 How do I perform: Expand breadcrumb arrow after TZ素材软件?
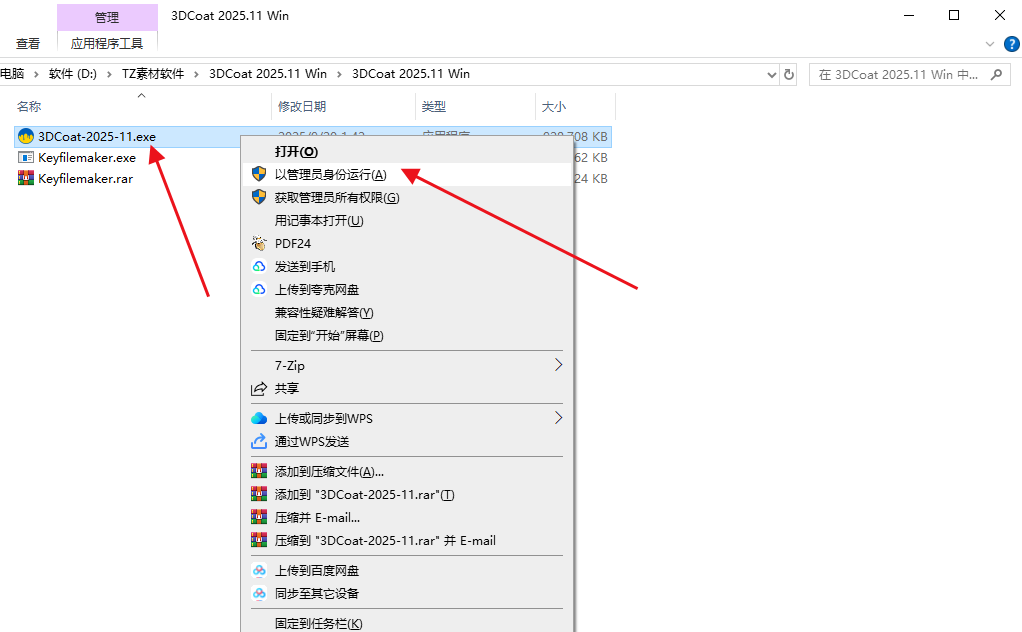196,74
